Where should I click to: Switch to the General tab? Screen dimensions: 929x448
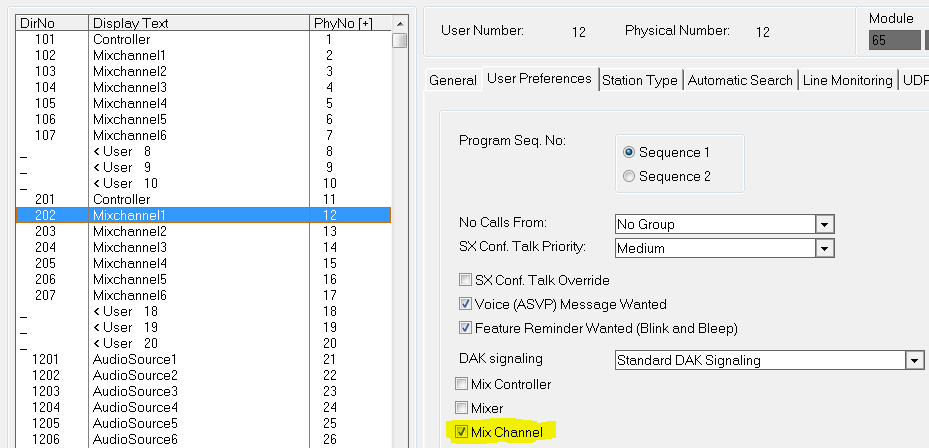[x=453, y=80]
